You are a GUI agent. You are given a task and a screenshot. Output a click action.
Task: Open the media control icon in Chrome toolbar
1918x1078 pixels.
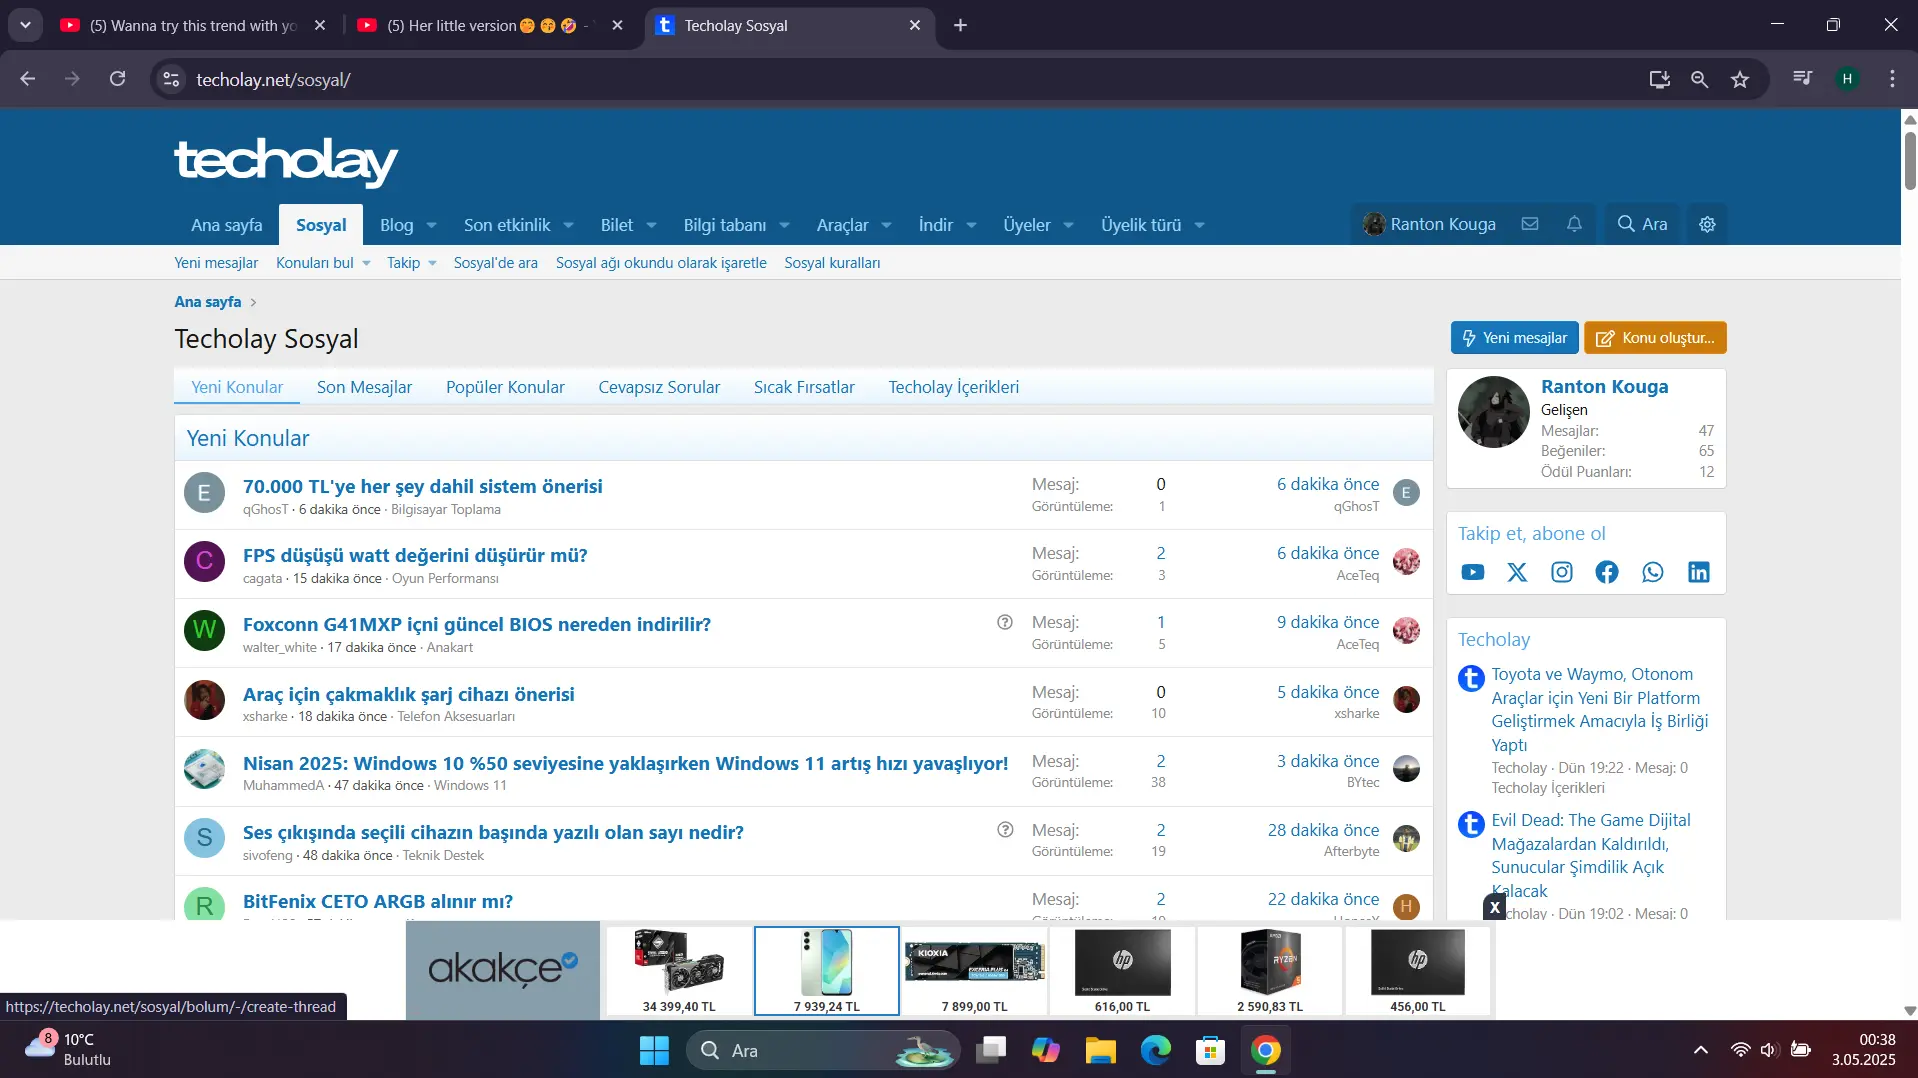[1802, 78]
